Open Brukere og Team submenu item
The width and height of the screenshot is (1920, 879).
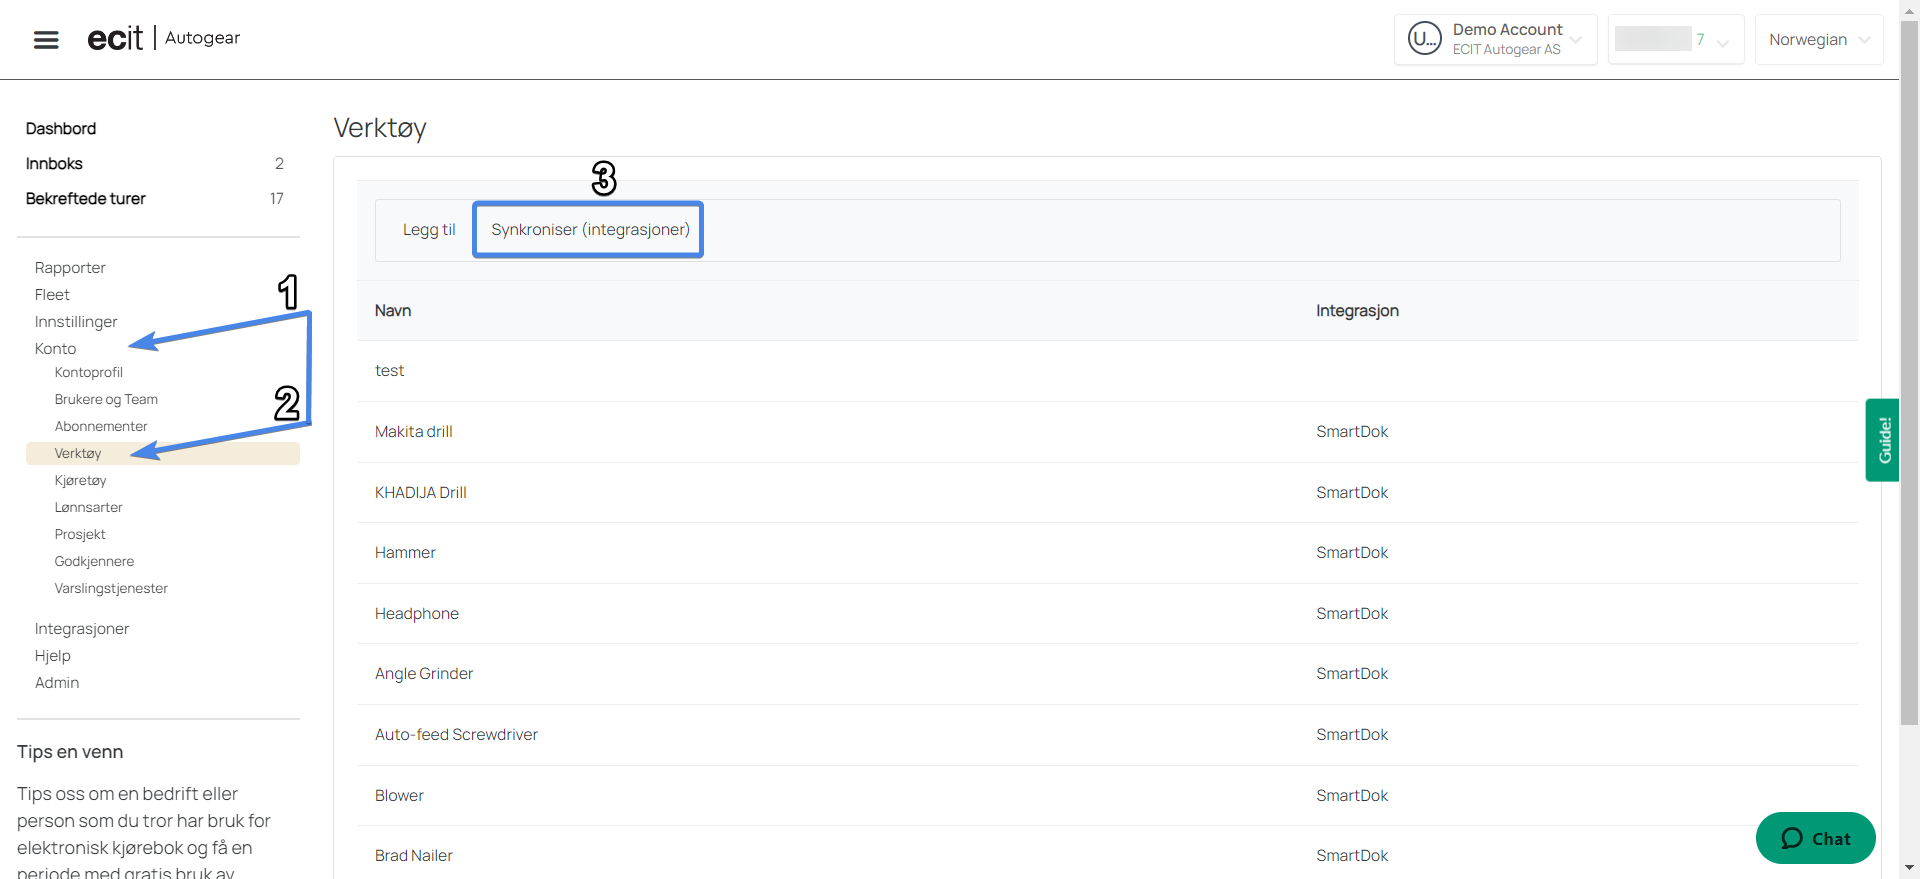106,400
